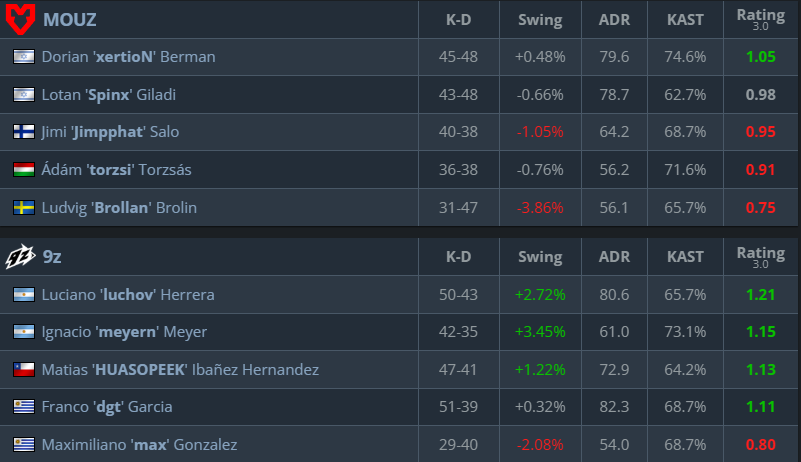Click the flag icon beside xertioN

(23, 57)
